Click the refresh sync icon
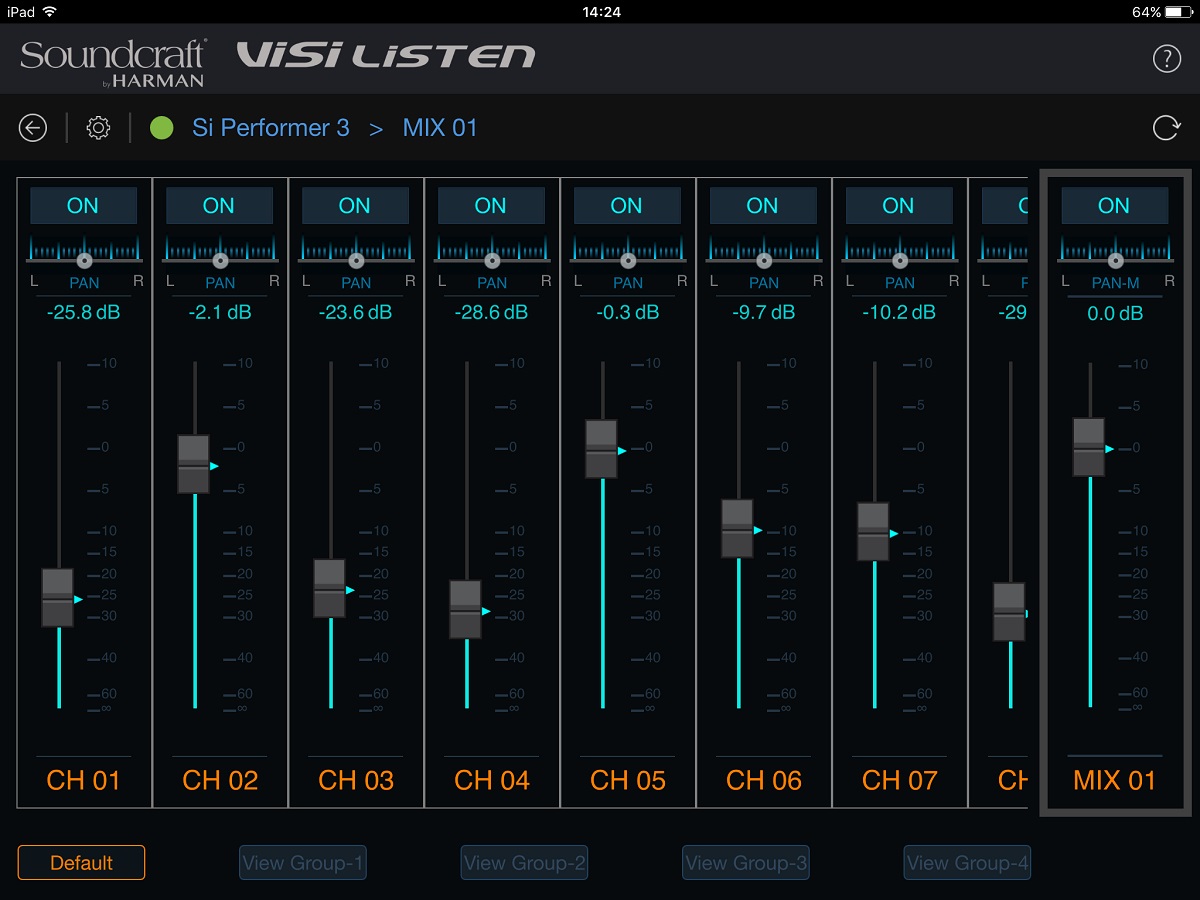This screenshot has width=1200, height=900. click(1166, 128)
